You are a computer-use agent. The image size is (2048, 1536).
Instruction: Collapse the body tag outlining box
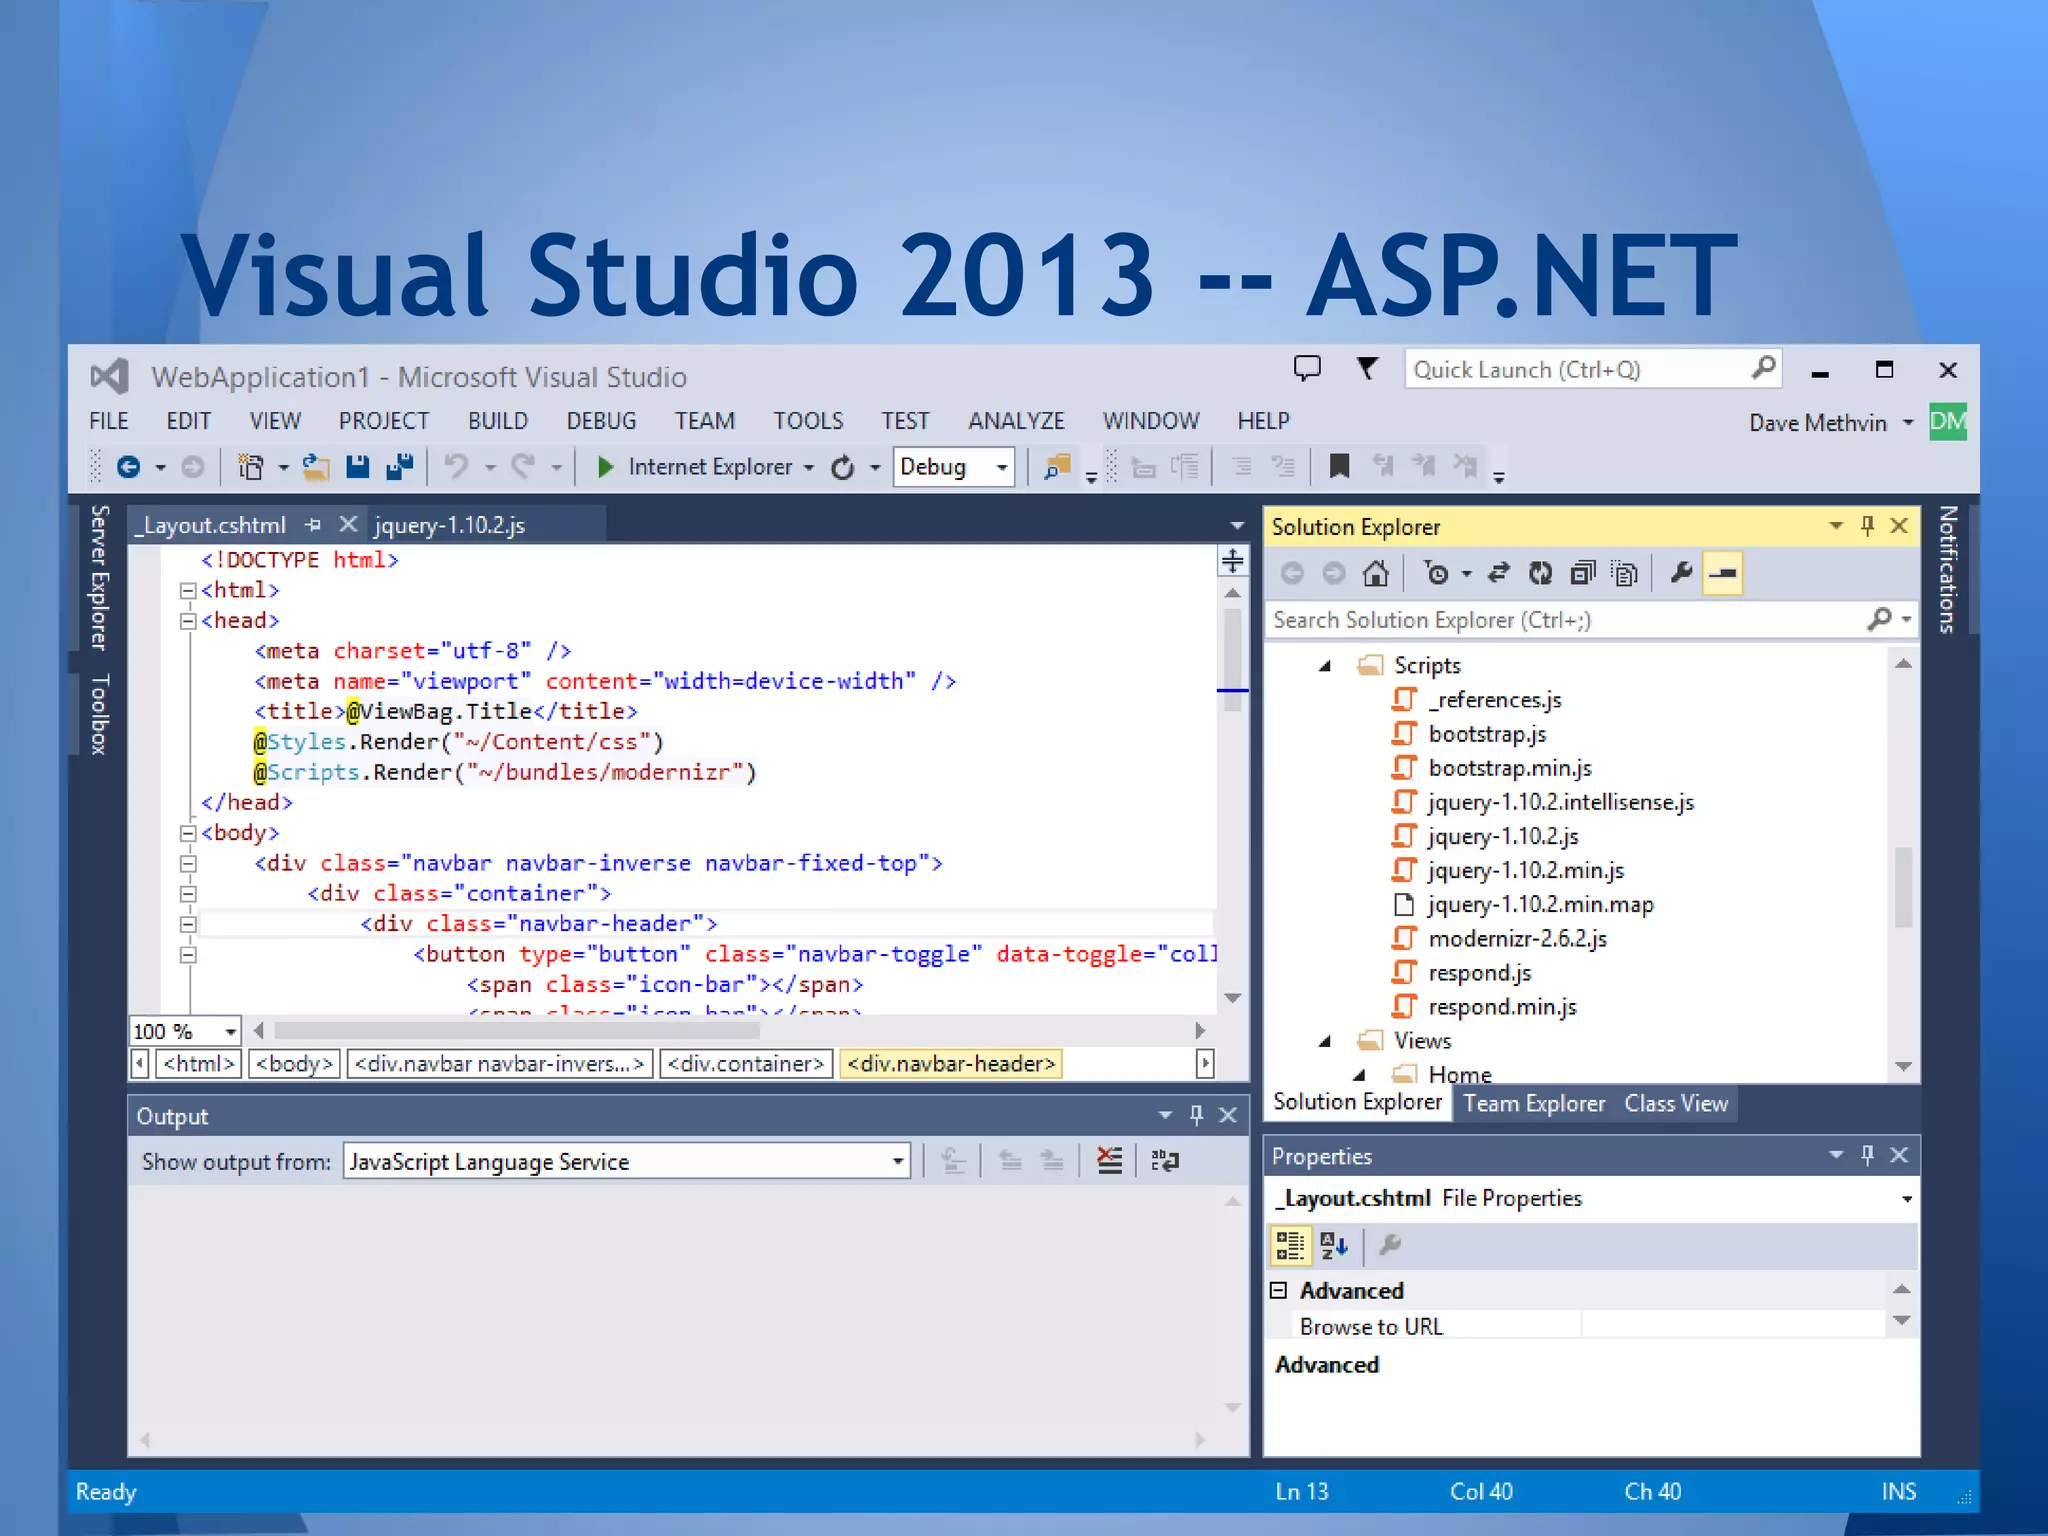pyautogui.click(x=187, y=833)
